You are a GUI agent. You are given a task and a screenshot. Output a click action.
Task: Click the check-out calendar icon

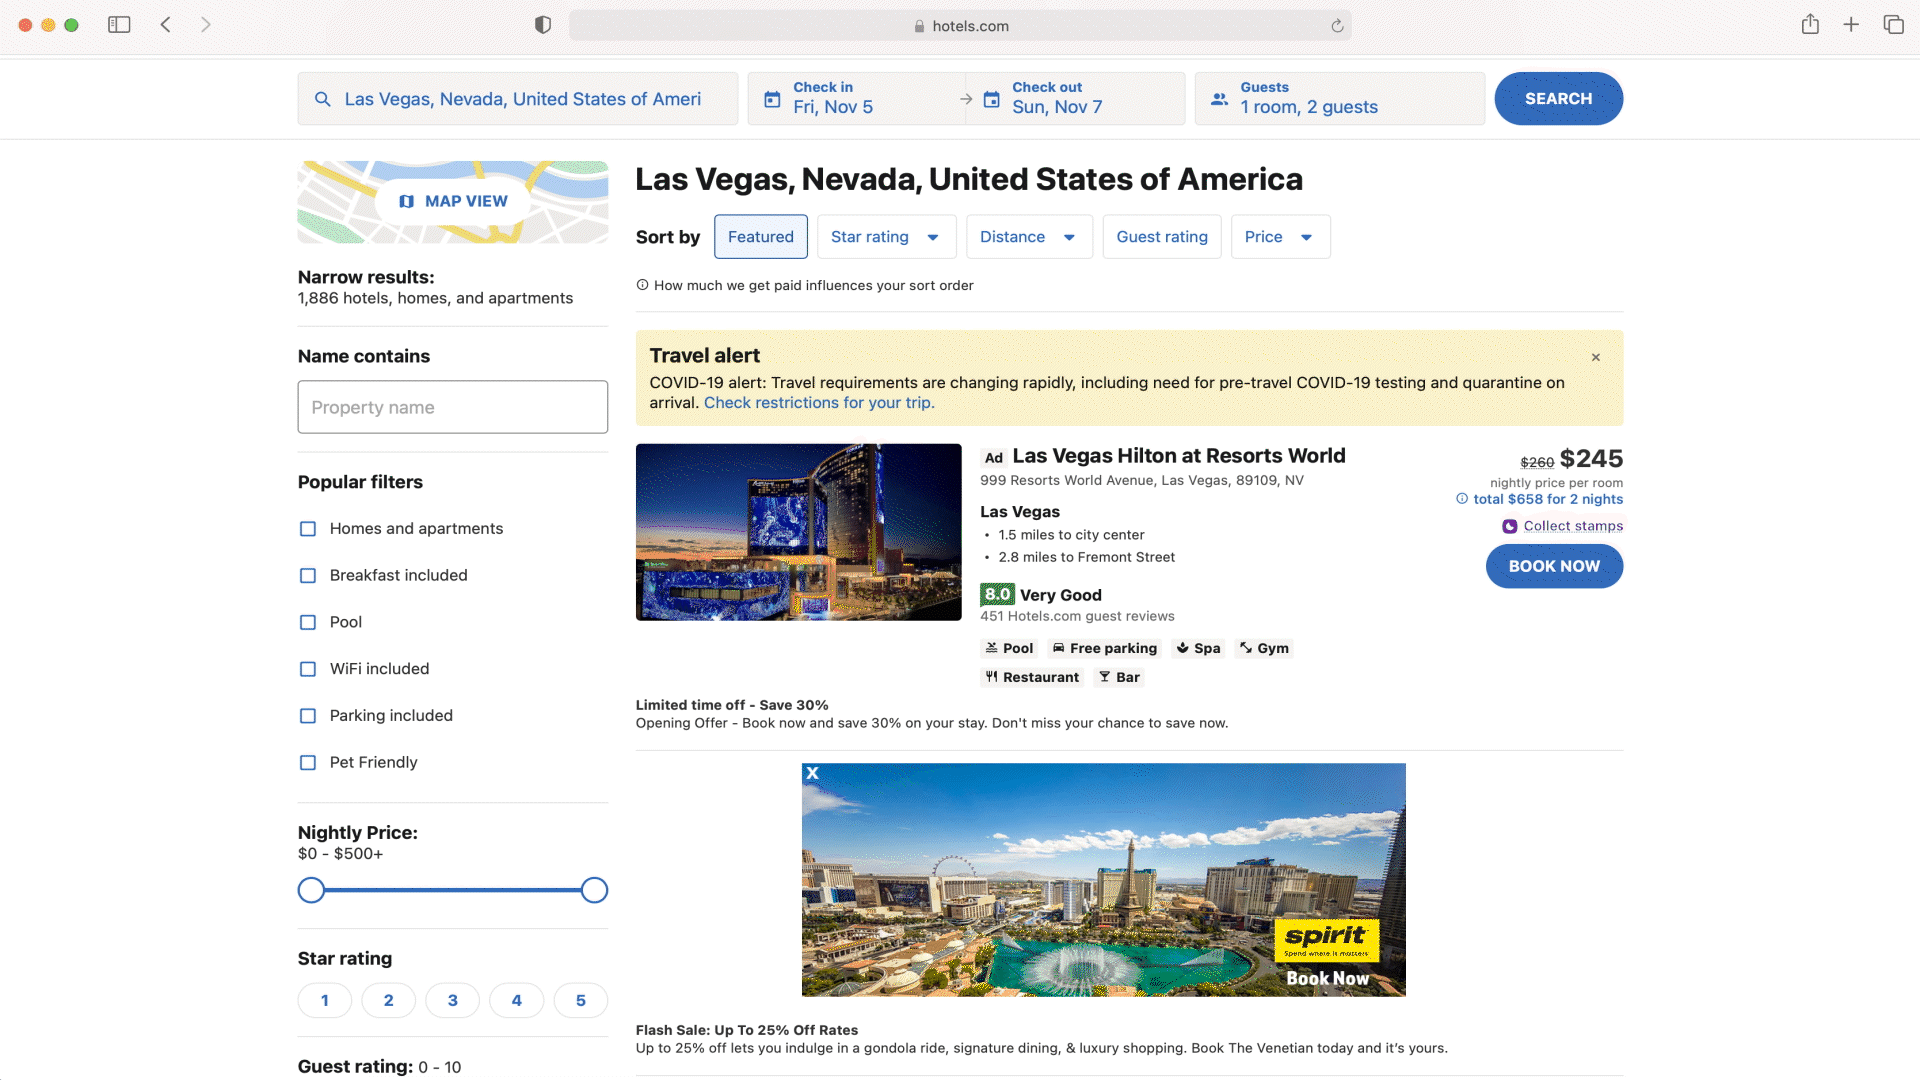[991, 99]
